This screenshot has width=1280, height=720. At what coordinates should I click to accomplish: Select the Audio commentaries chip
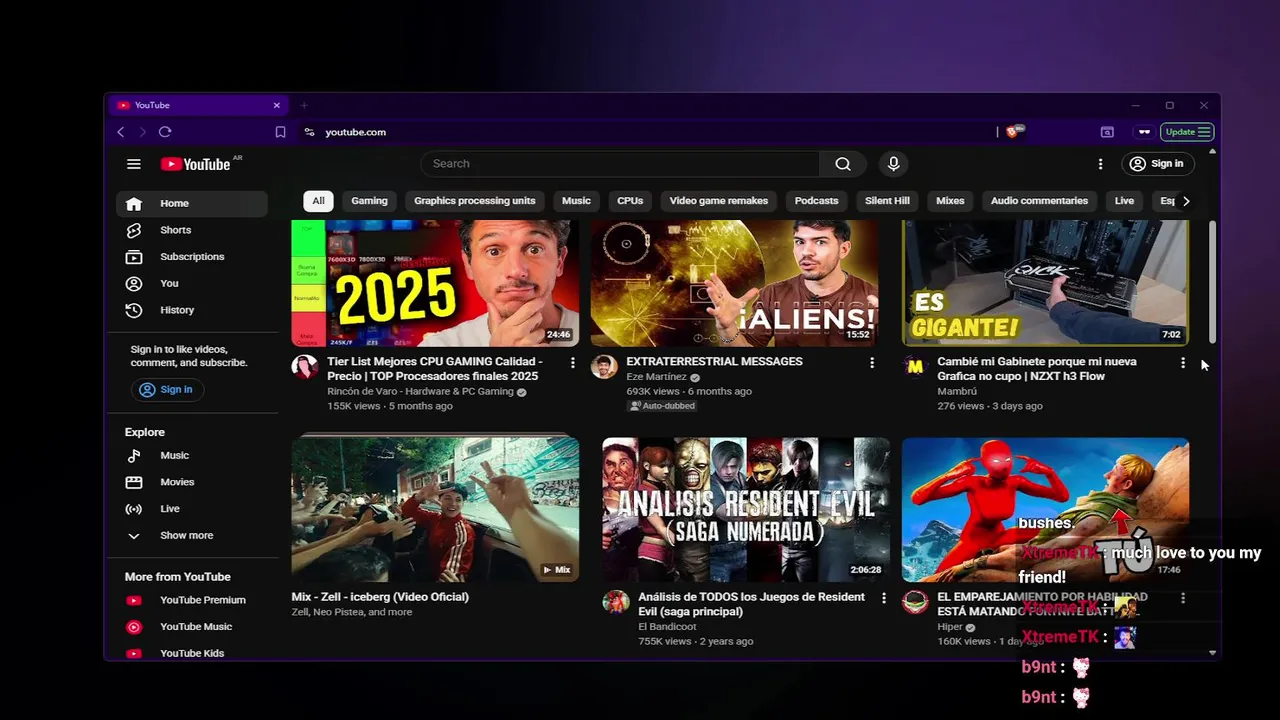[1039, 201]
